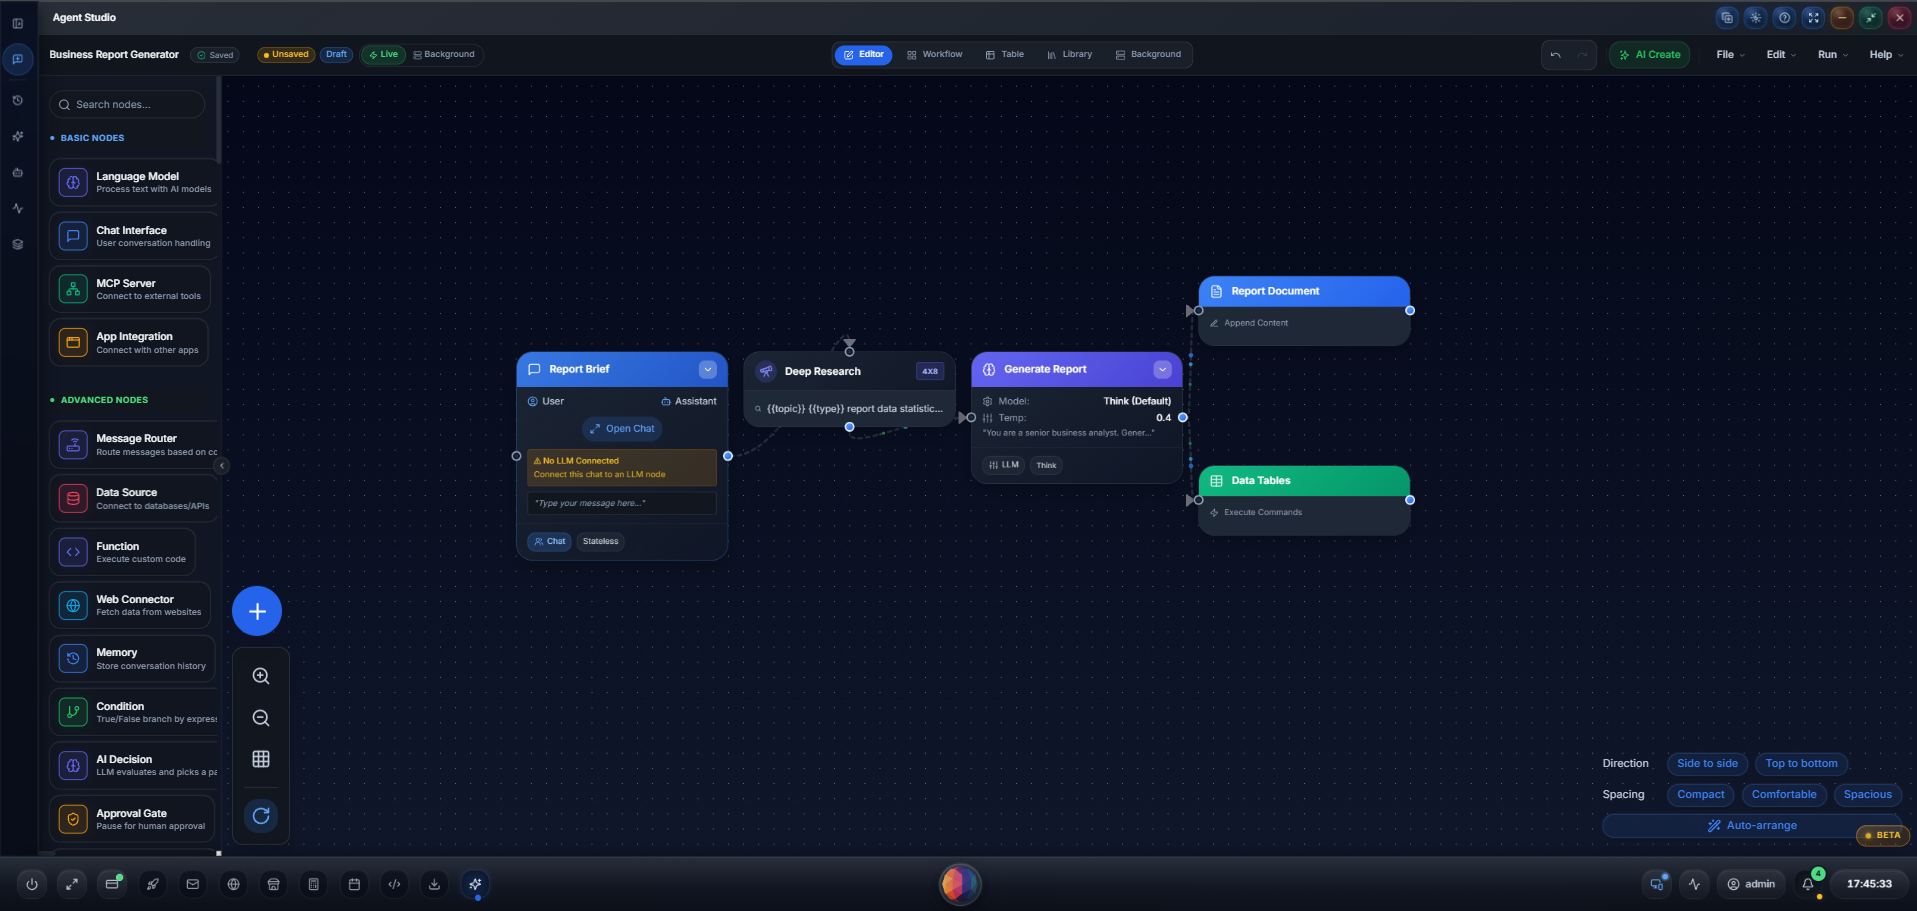Undo the last action

[1555, 55]
